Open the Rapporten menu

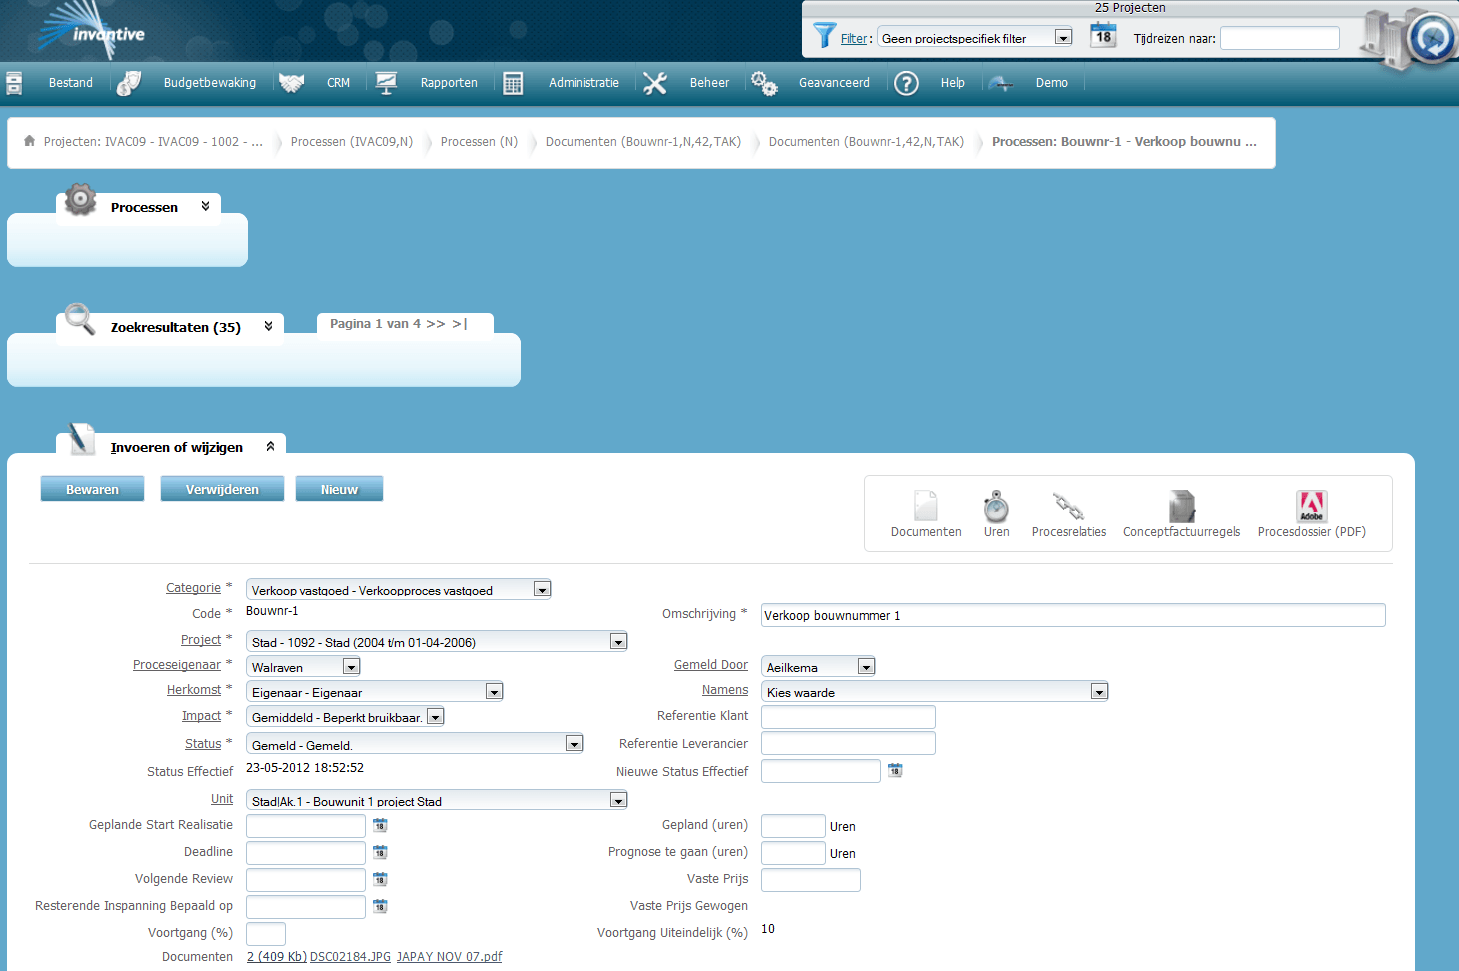coord(449,83)
